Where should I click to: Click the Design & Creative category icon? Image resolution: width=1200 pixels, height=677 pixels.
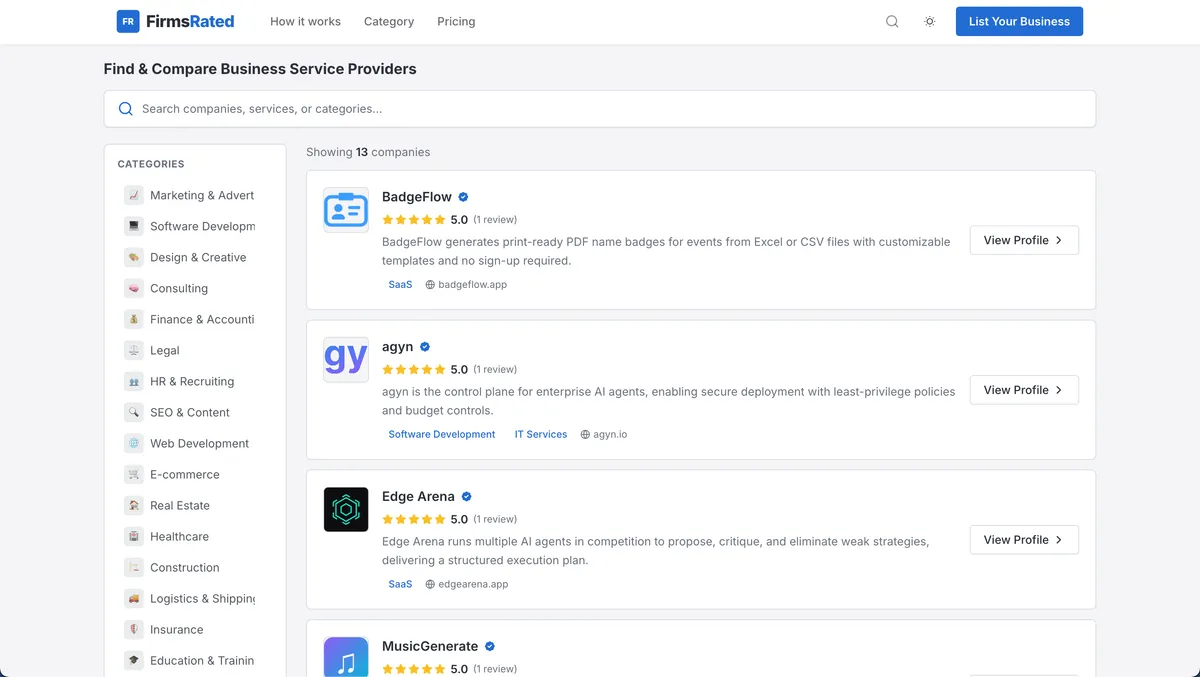pyautogui.click(x=134, y=257)
